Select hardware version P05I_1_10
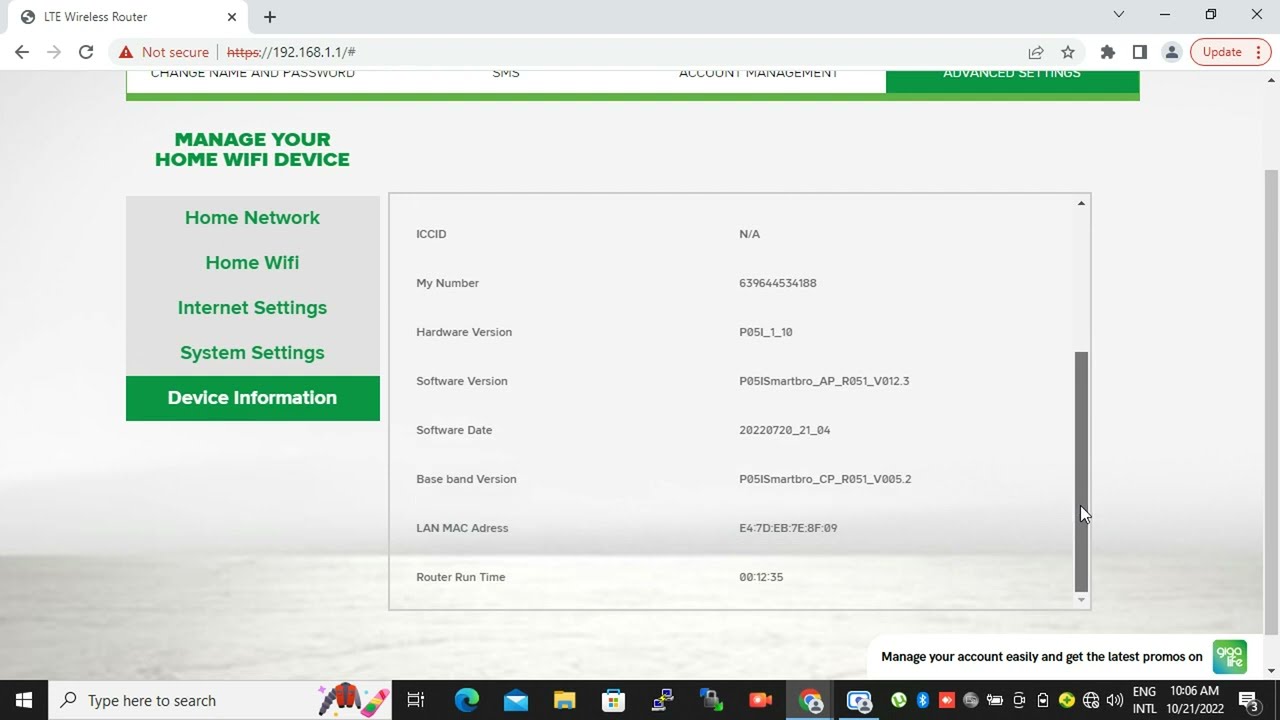Viewport: 1280px width, 720px height. point(766,332)
